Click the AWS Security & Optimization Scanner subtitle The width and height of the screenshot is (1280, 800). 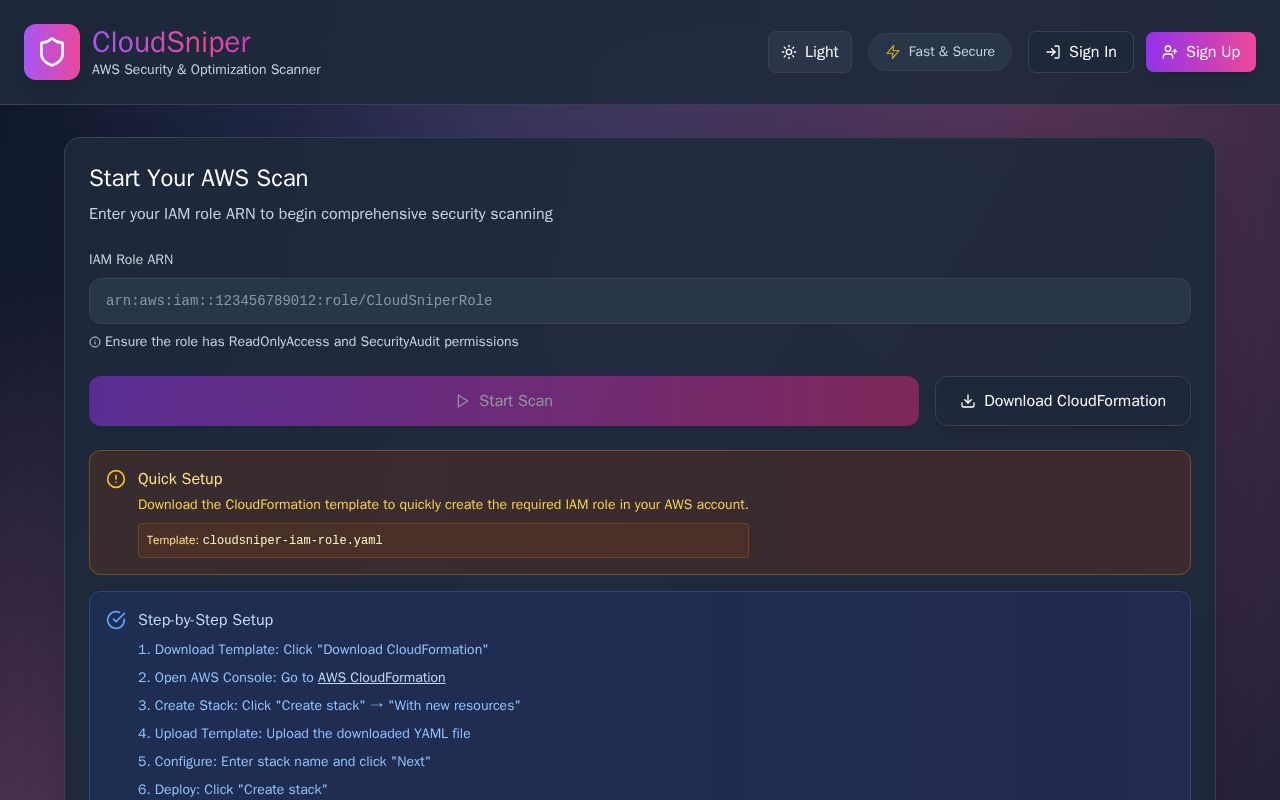click(206, 70)
